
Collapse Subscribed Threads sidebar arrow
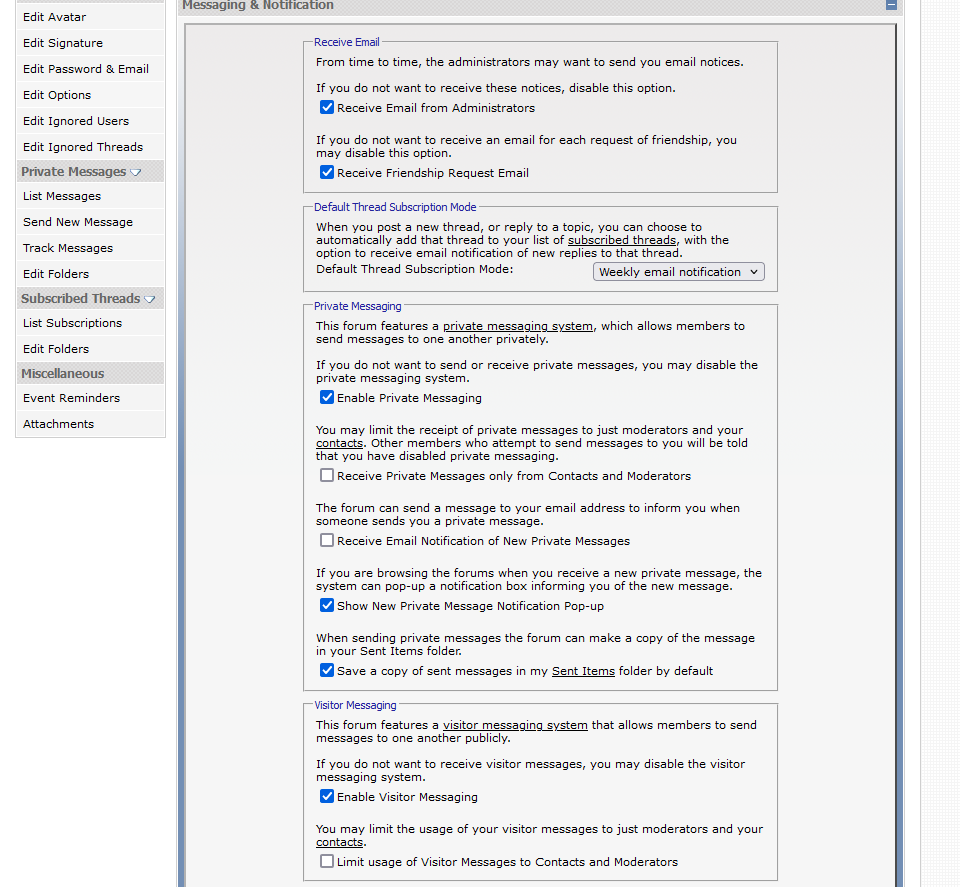tap(150, 299)
